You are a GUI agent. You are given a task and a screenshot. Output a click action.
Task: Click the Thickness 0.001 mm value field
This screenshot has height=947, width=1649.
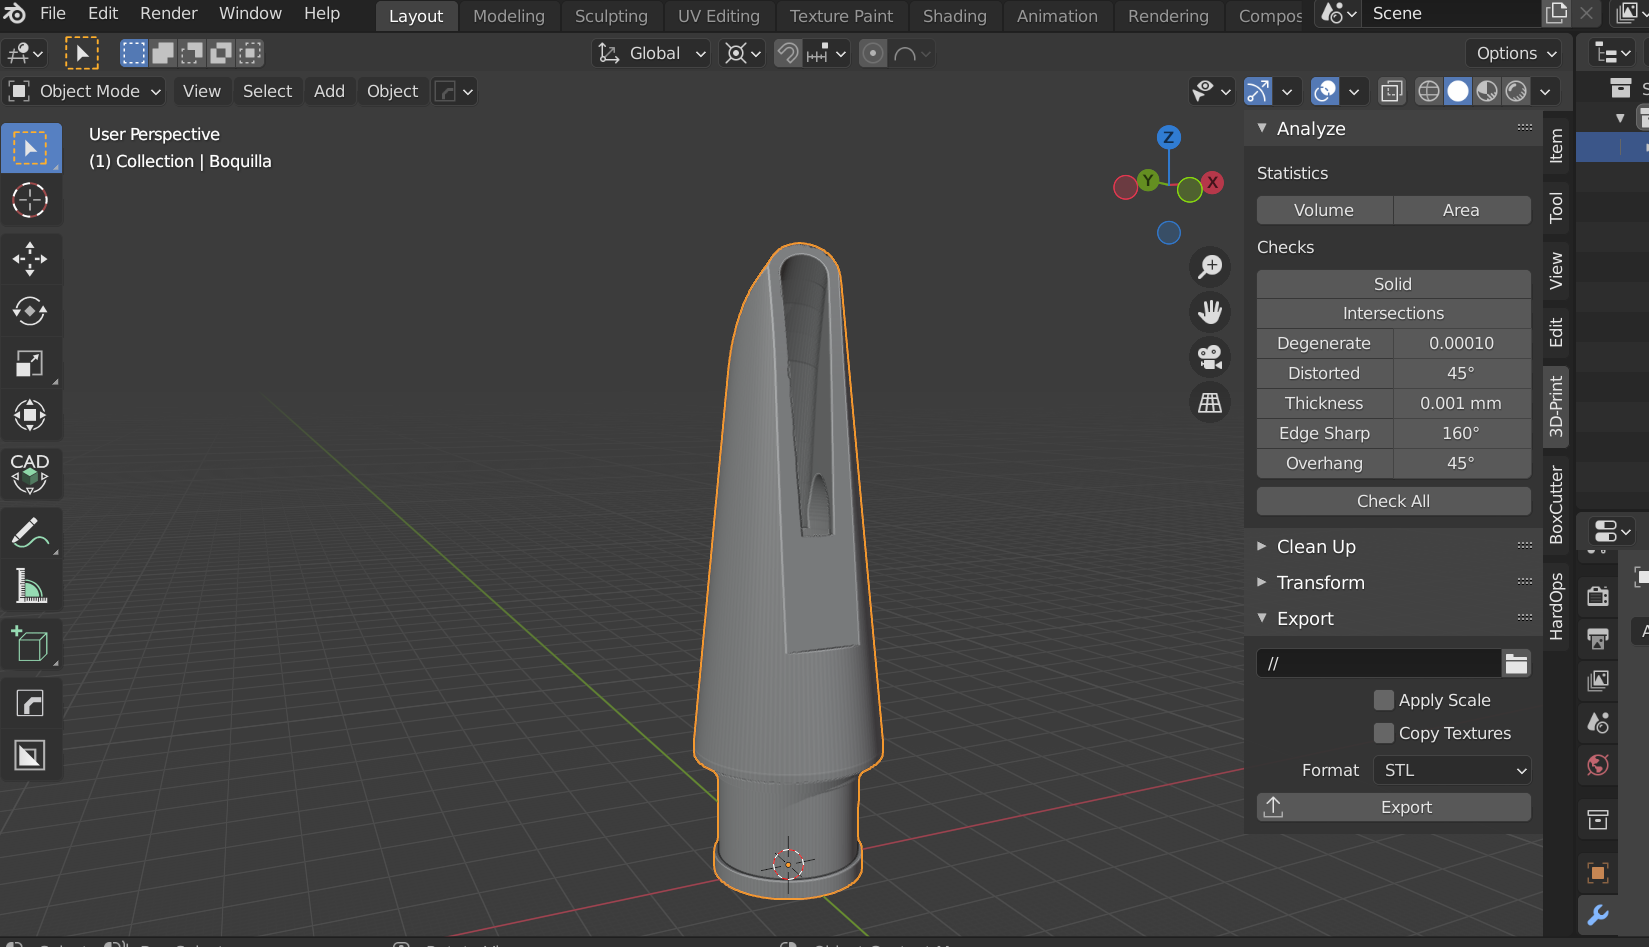point(1461,403)
